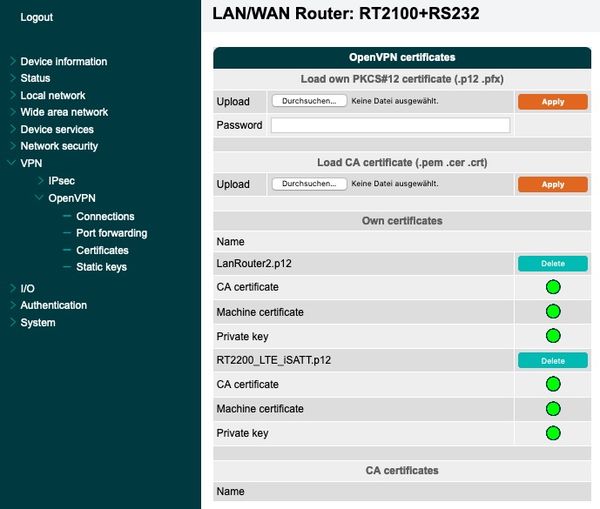600x509 pixels.
Task: Click the RT2200_LTE_iSATT.p12 certificate name
Action: pos(274,360)
